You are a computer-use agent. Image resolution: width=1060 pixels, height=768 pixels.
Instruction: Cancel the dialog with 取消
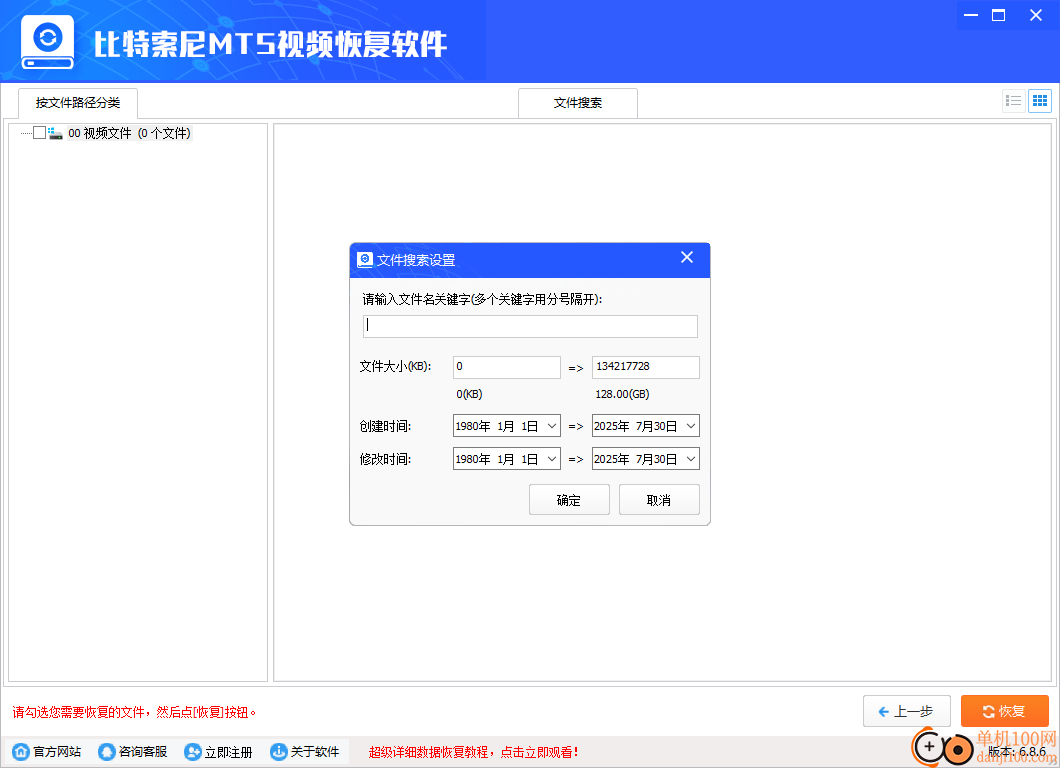click(x=659, y=500)
